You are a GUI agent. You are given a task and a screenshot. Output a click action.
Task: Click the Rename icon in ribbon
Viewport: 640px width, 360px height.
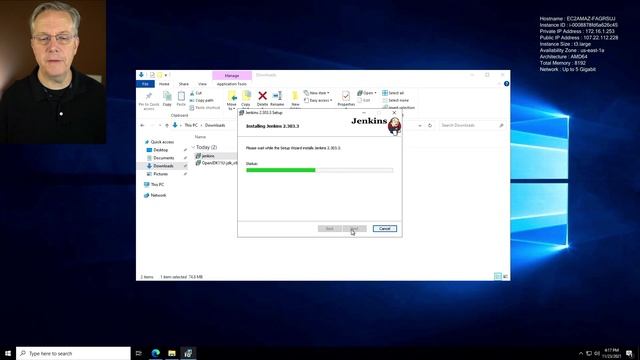click(x=277, y=96)
